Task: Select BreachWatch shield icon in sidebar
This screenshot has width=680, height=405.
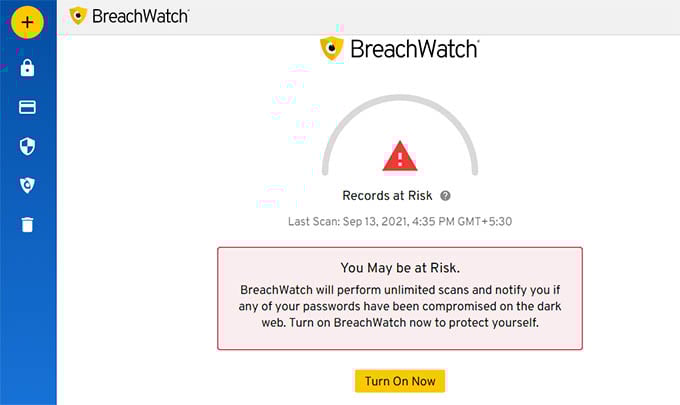Action: point(27,185)
